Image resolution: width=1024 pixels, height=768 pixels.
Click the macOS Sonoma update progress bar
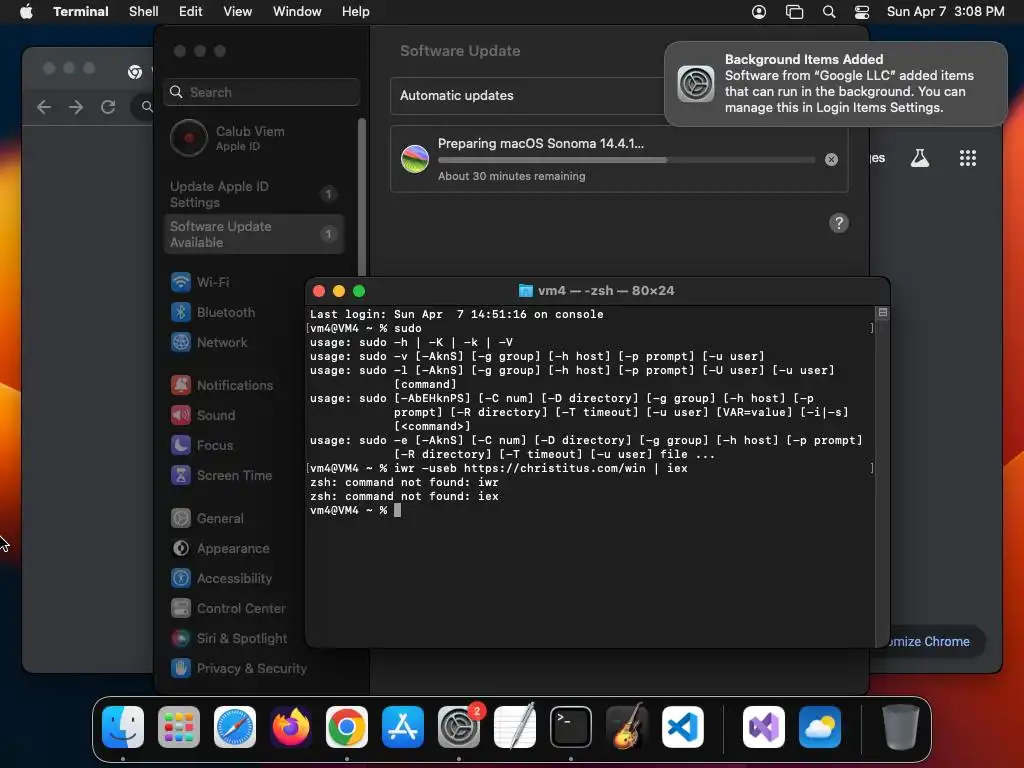[x=626, y=159]
